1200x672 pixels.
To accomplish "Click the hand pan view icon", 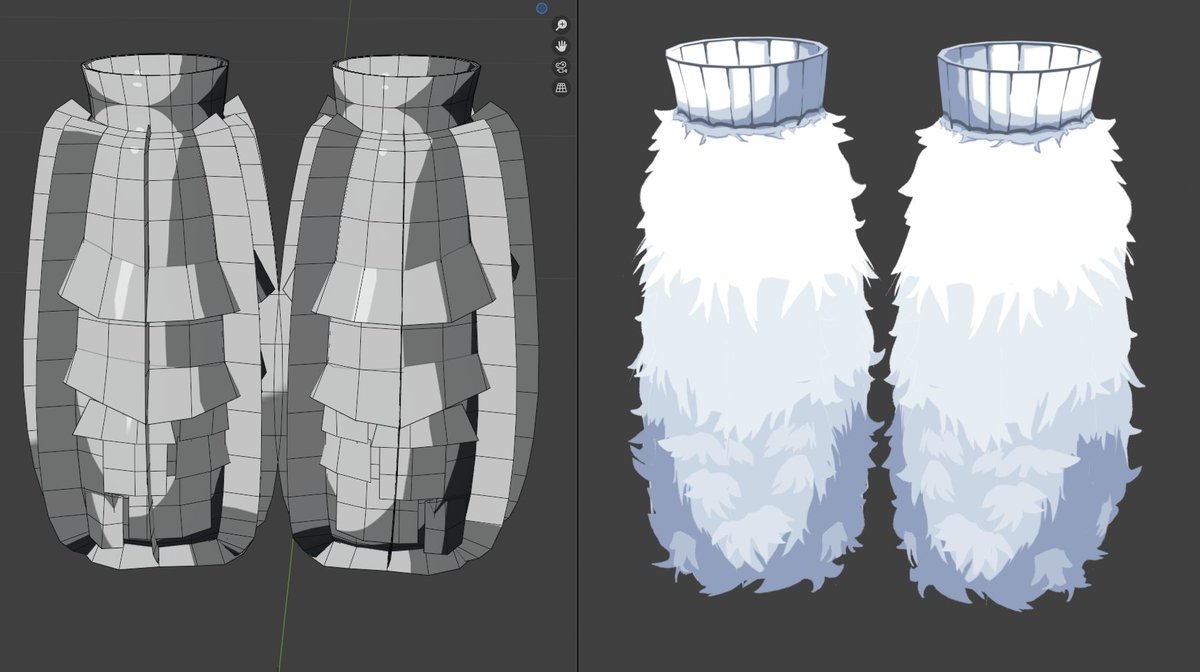I will point(562,46).
